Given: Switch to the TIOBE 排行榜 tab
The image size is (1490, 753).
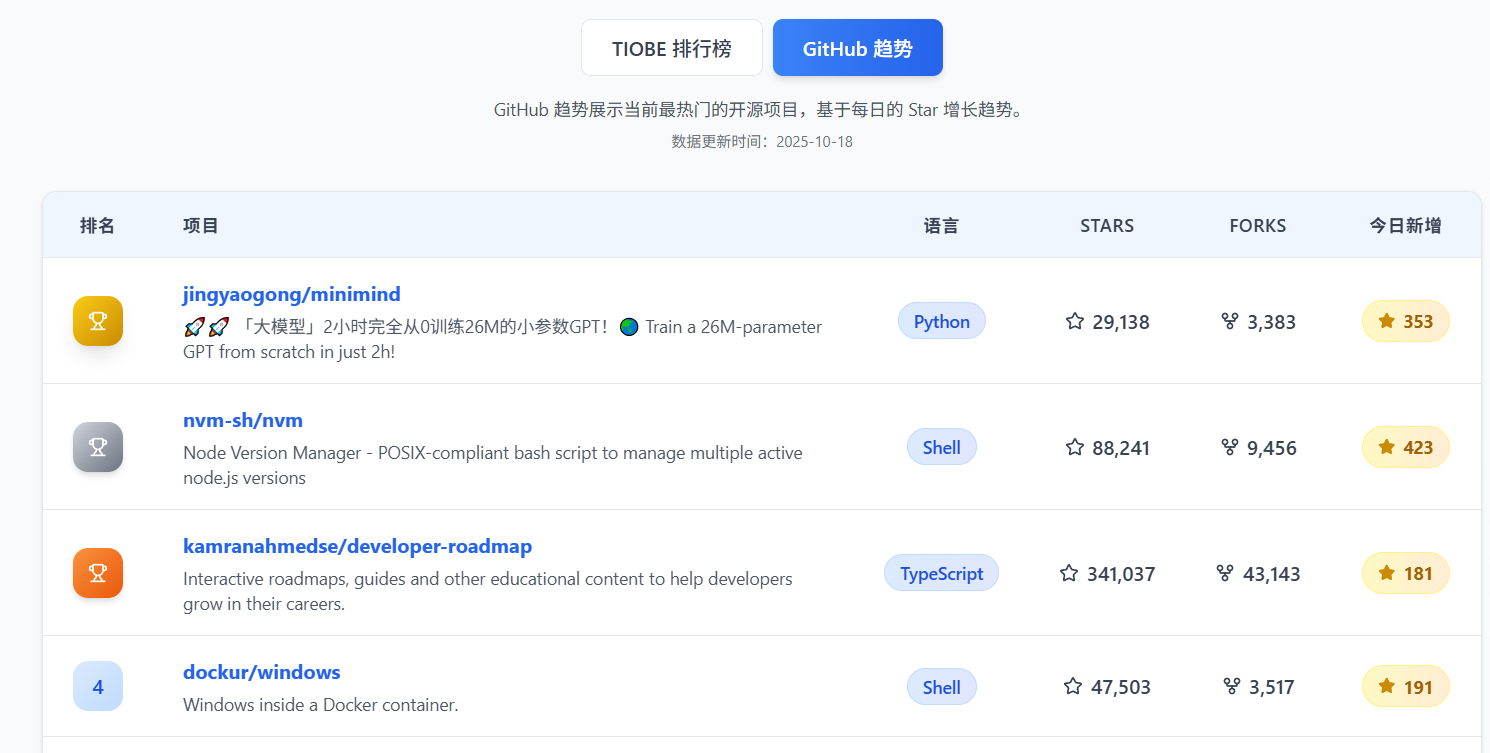Looking at the screenshot, I should coord(672,48).
